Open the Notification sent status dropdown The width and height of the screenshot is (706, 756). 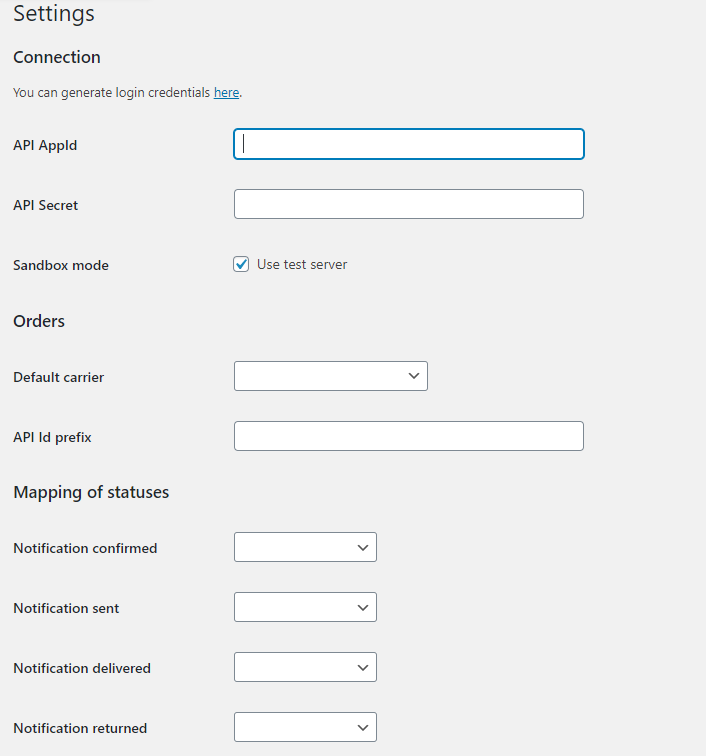[305, 607]
